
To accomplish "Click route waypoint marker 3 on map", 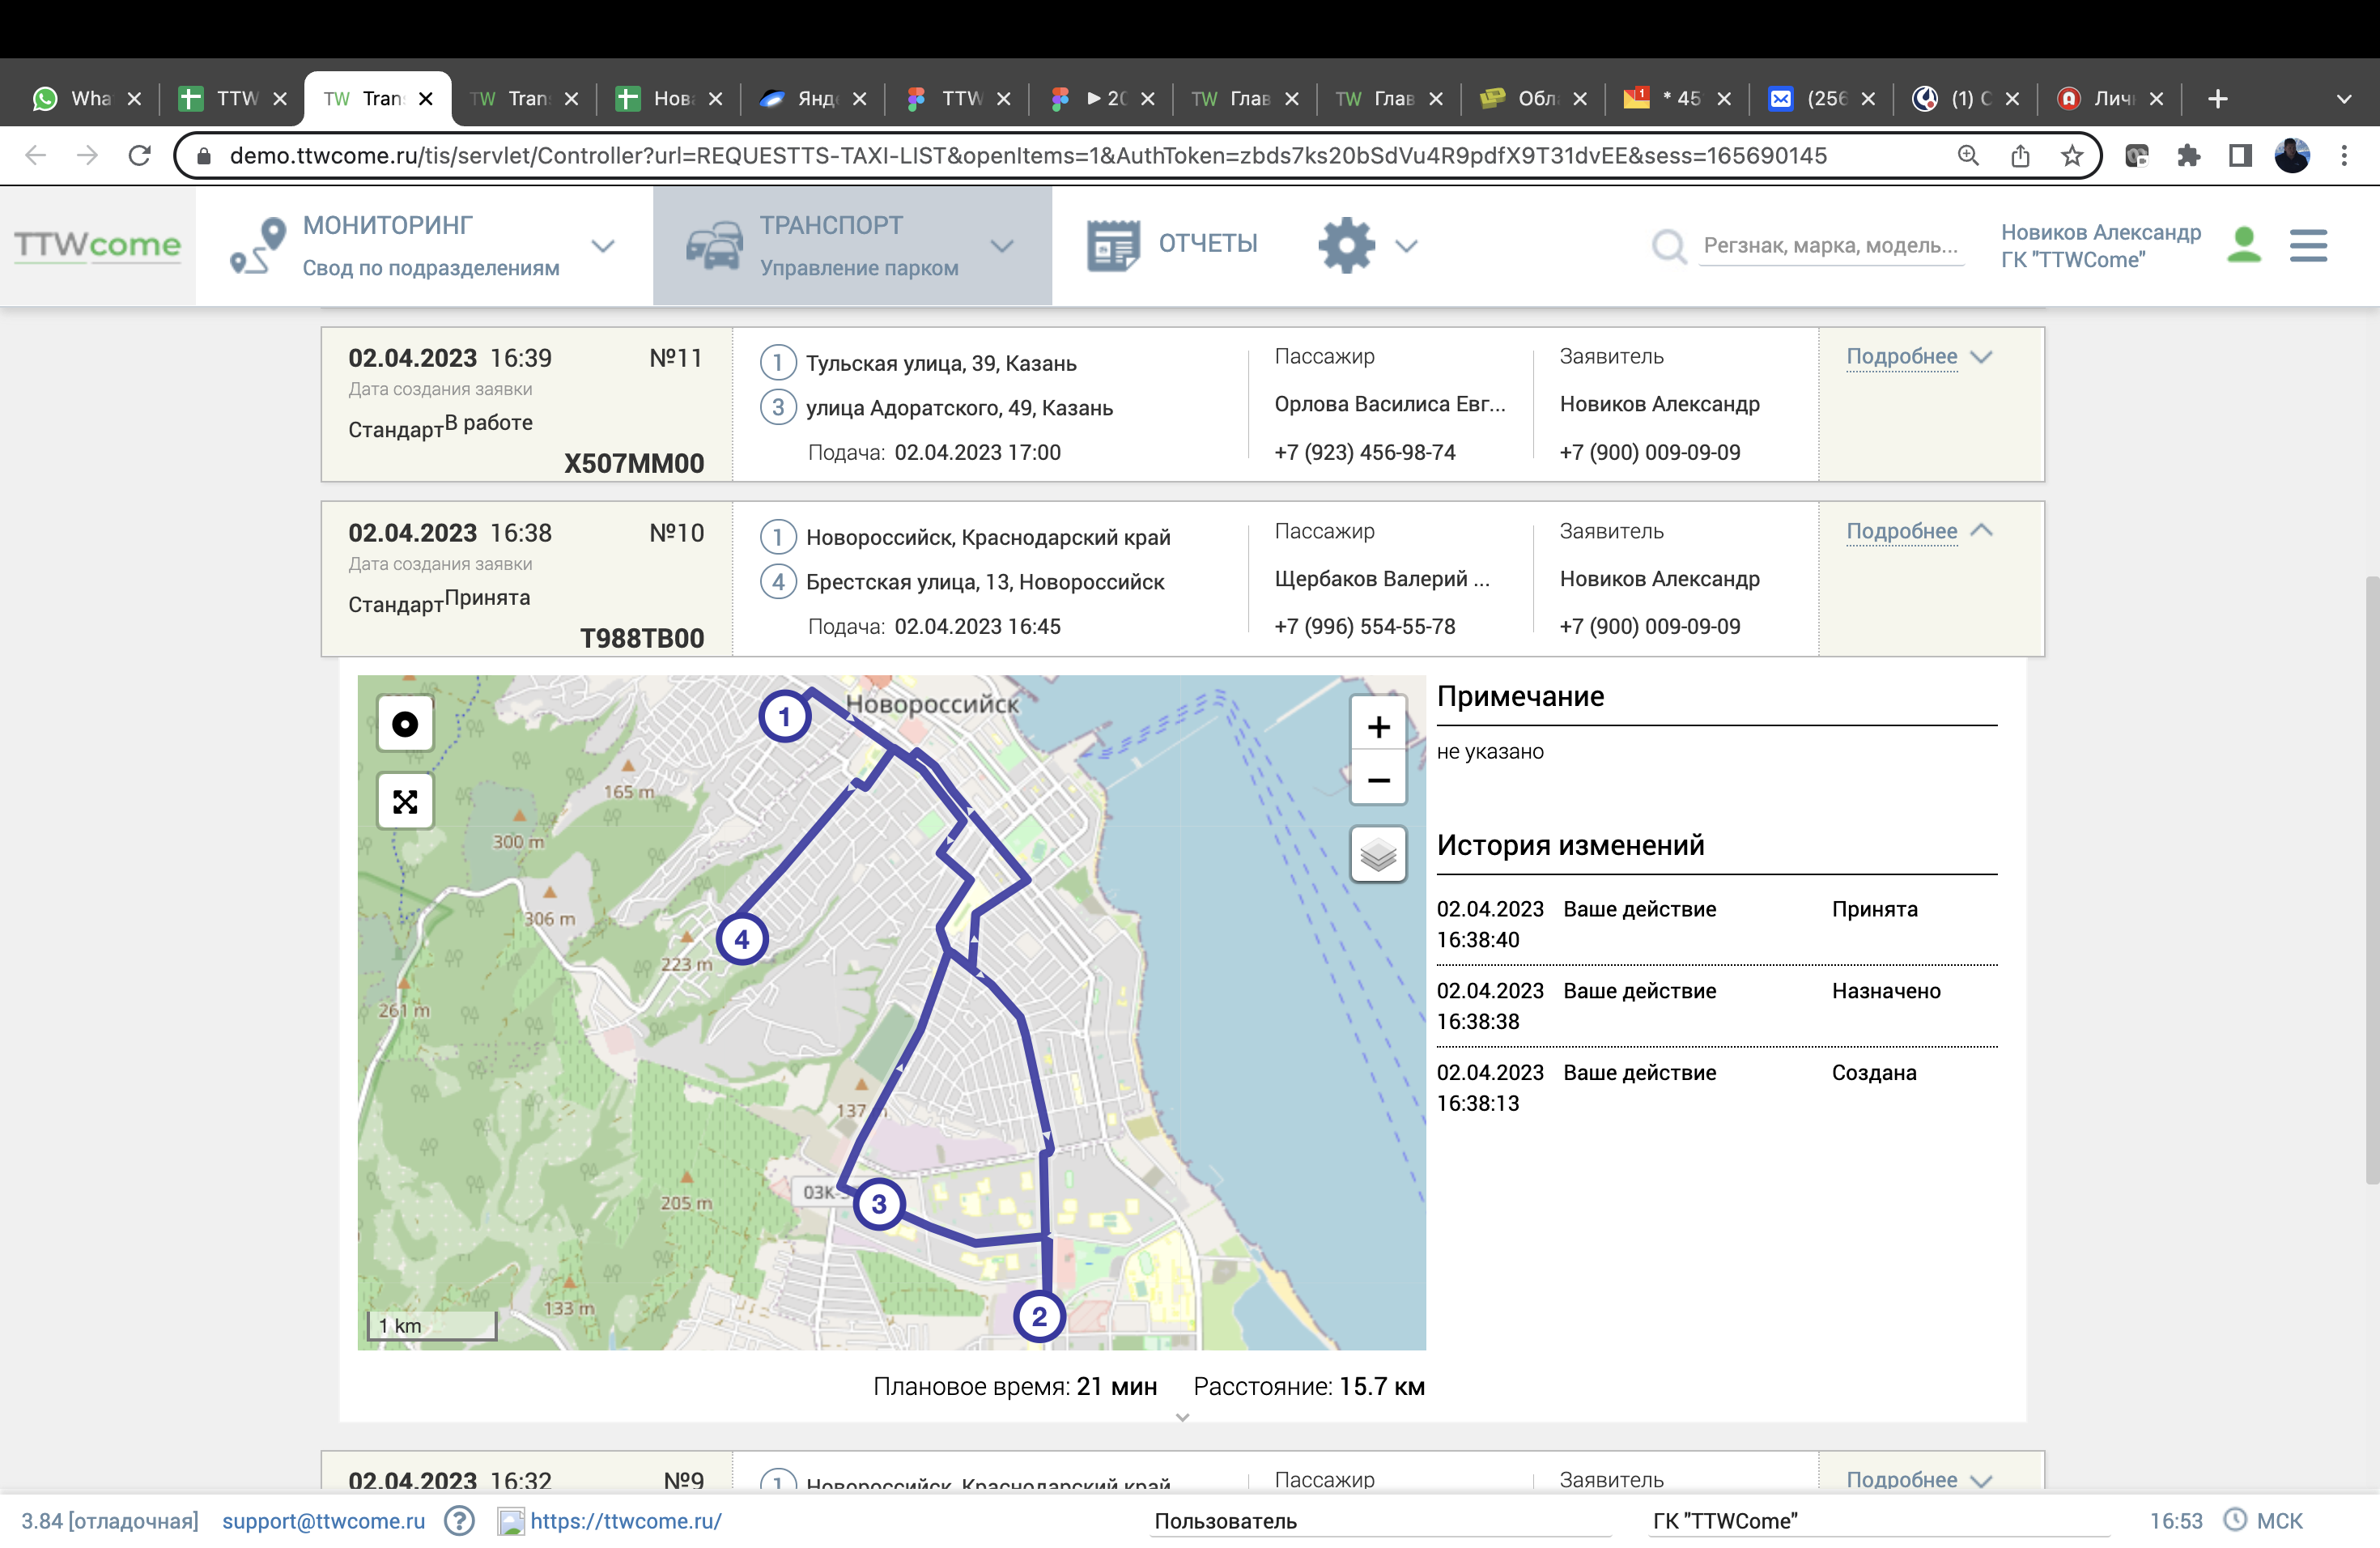I will (x=879, y=1204).
